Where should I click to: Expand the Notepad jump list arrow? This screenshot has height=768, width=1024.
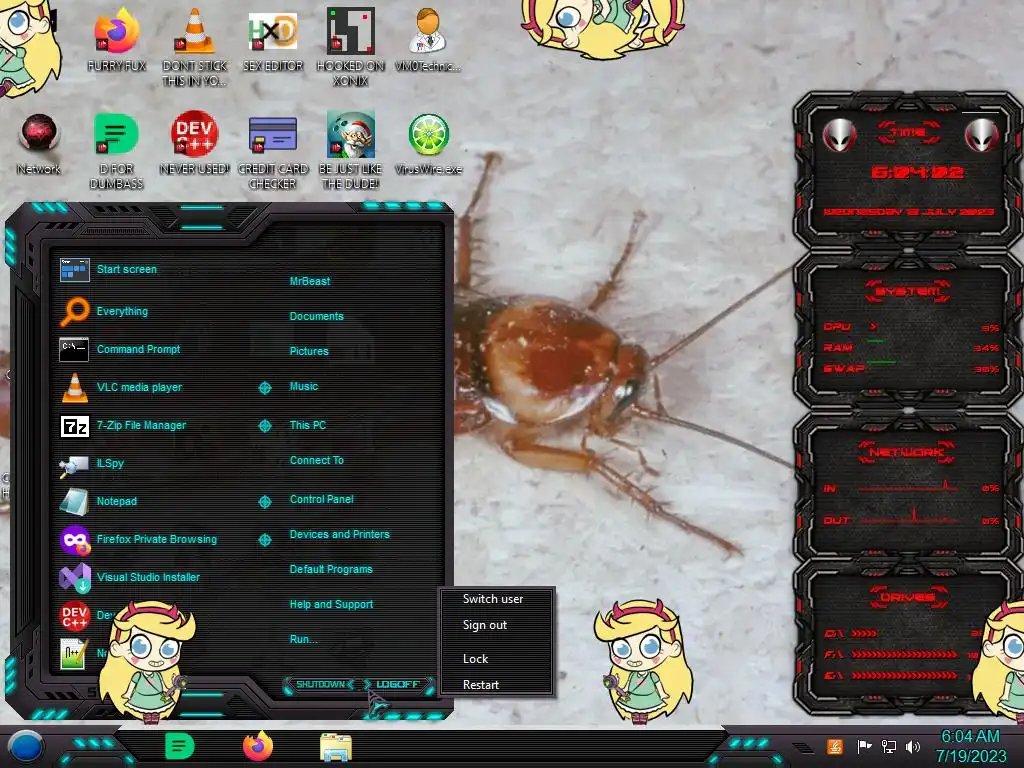point(265,502)
